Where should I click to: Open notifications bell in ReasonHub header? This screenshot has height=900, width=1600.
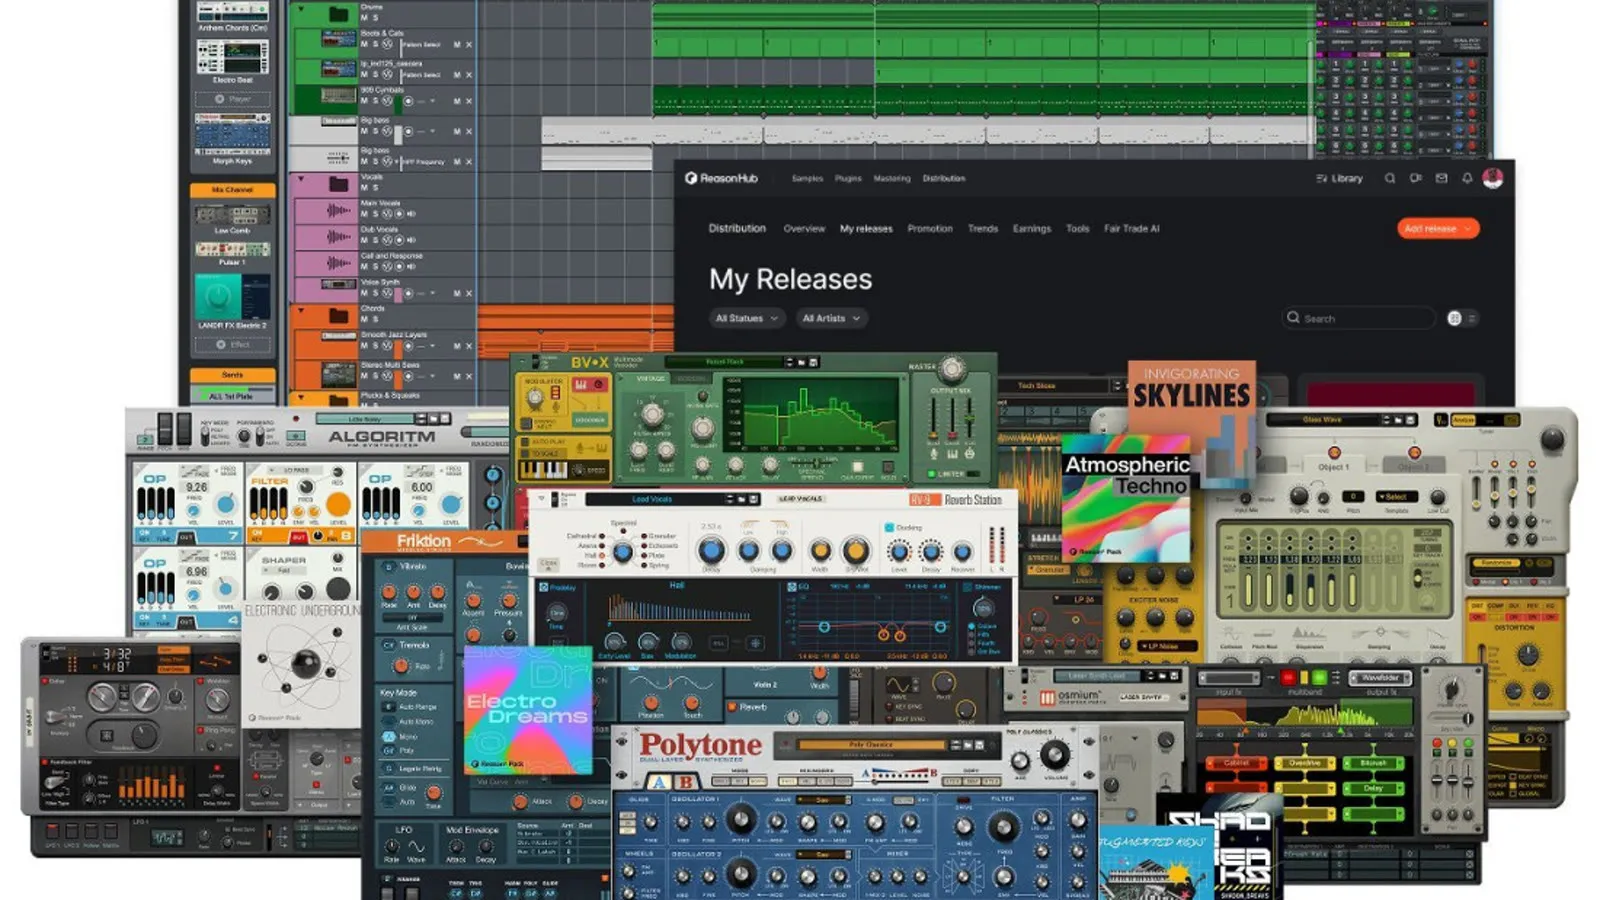pos(1467,178)
